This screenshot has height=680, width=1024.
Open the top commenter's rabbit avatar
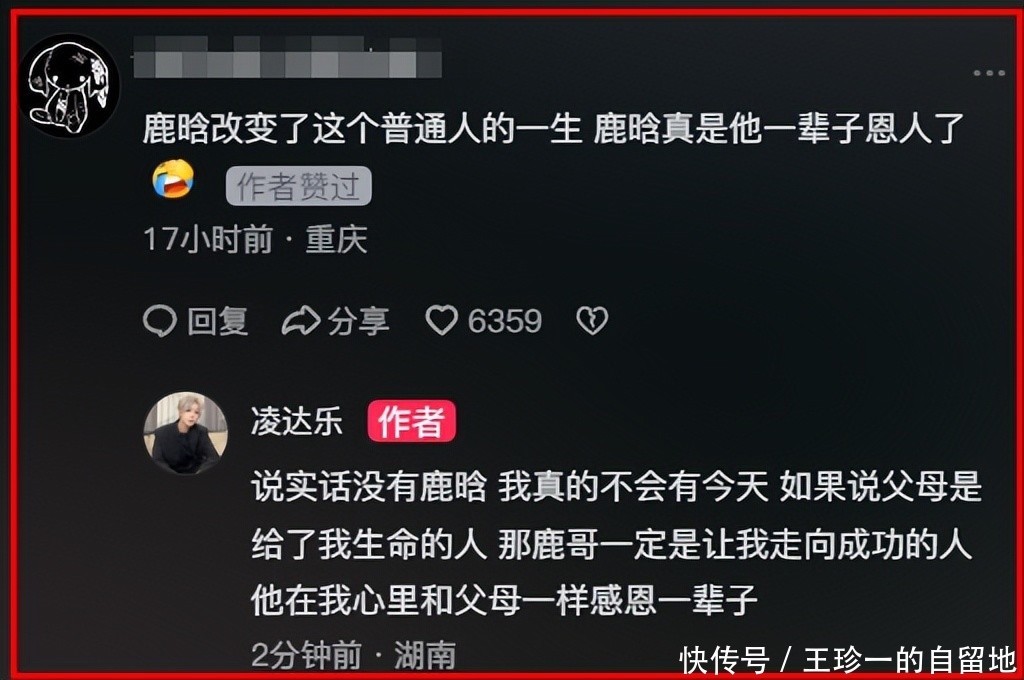coord(69,86)
